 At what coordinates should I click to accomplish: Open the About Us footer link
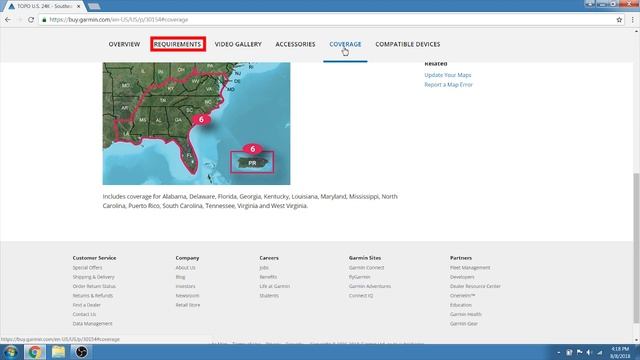tap(185, 268)
